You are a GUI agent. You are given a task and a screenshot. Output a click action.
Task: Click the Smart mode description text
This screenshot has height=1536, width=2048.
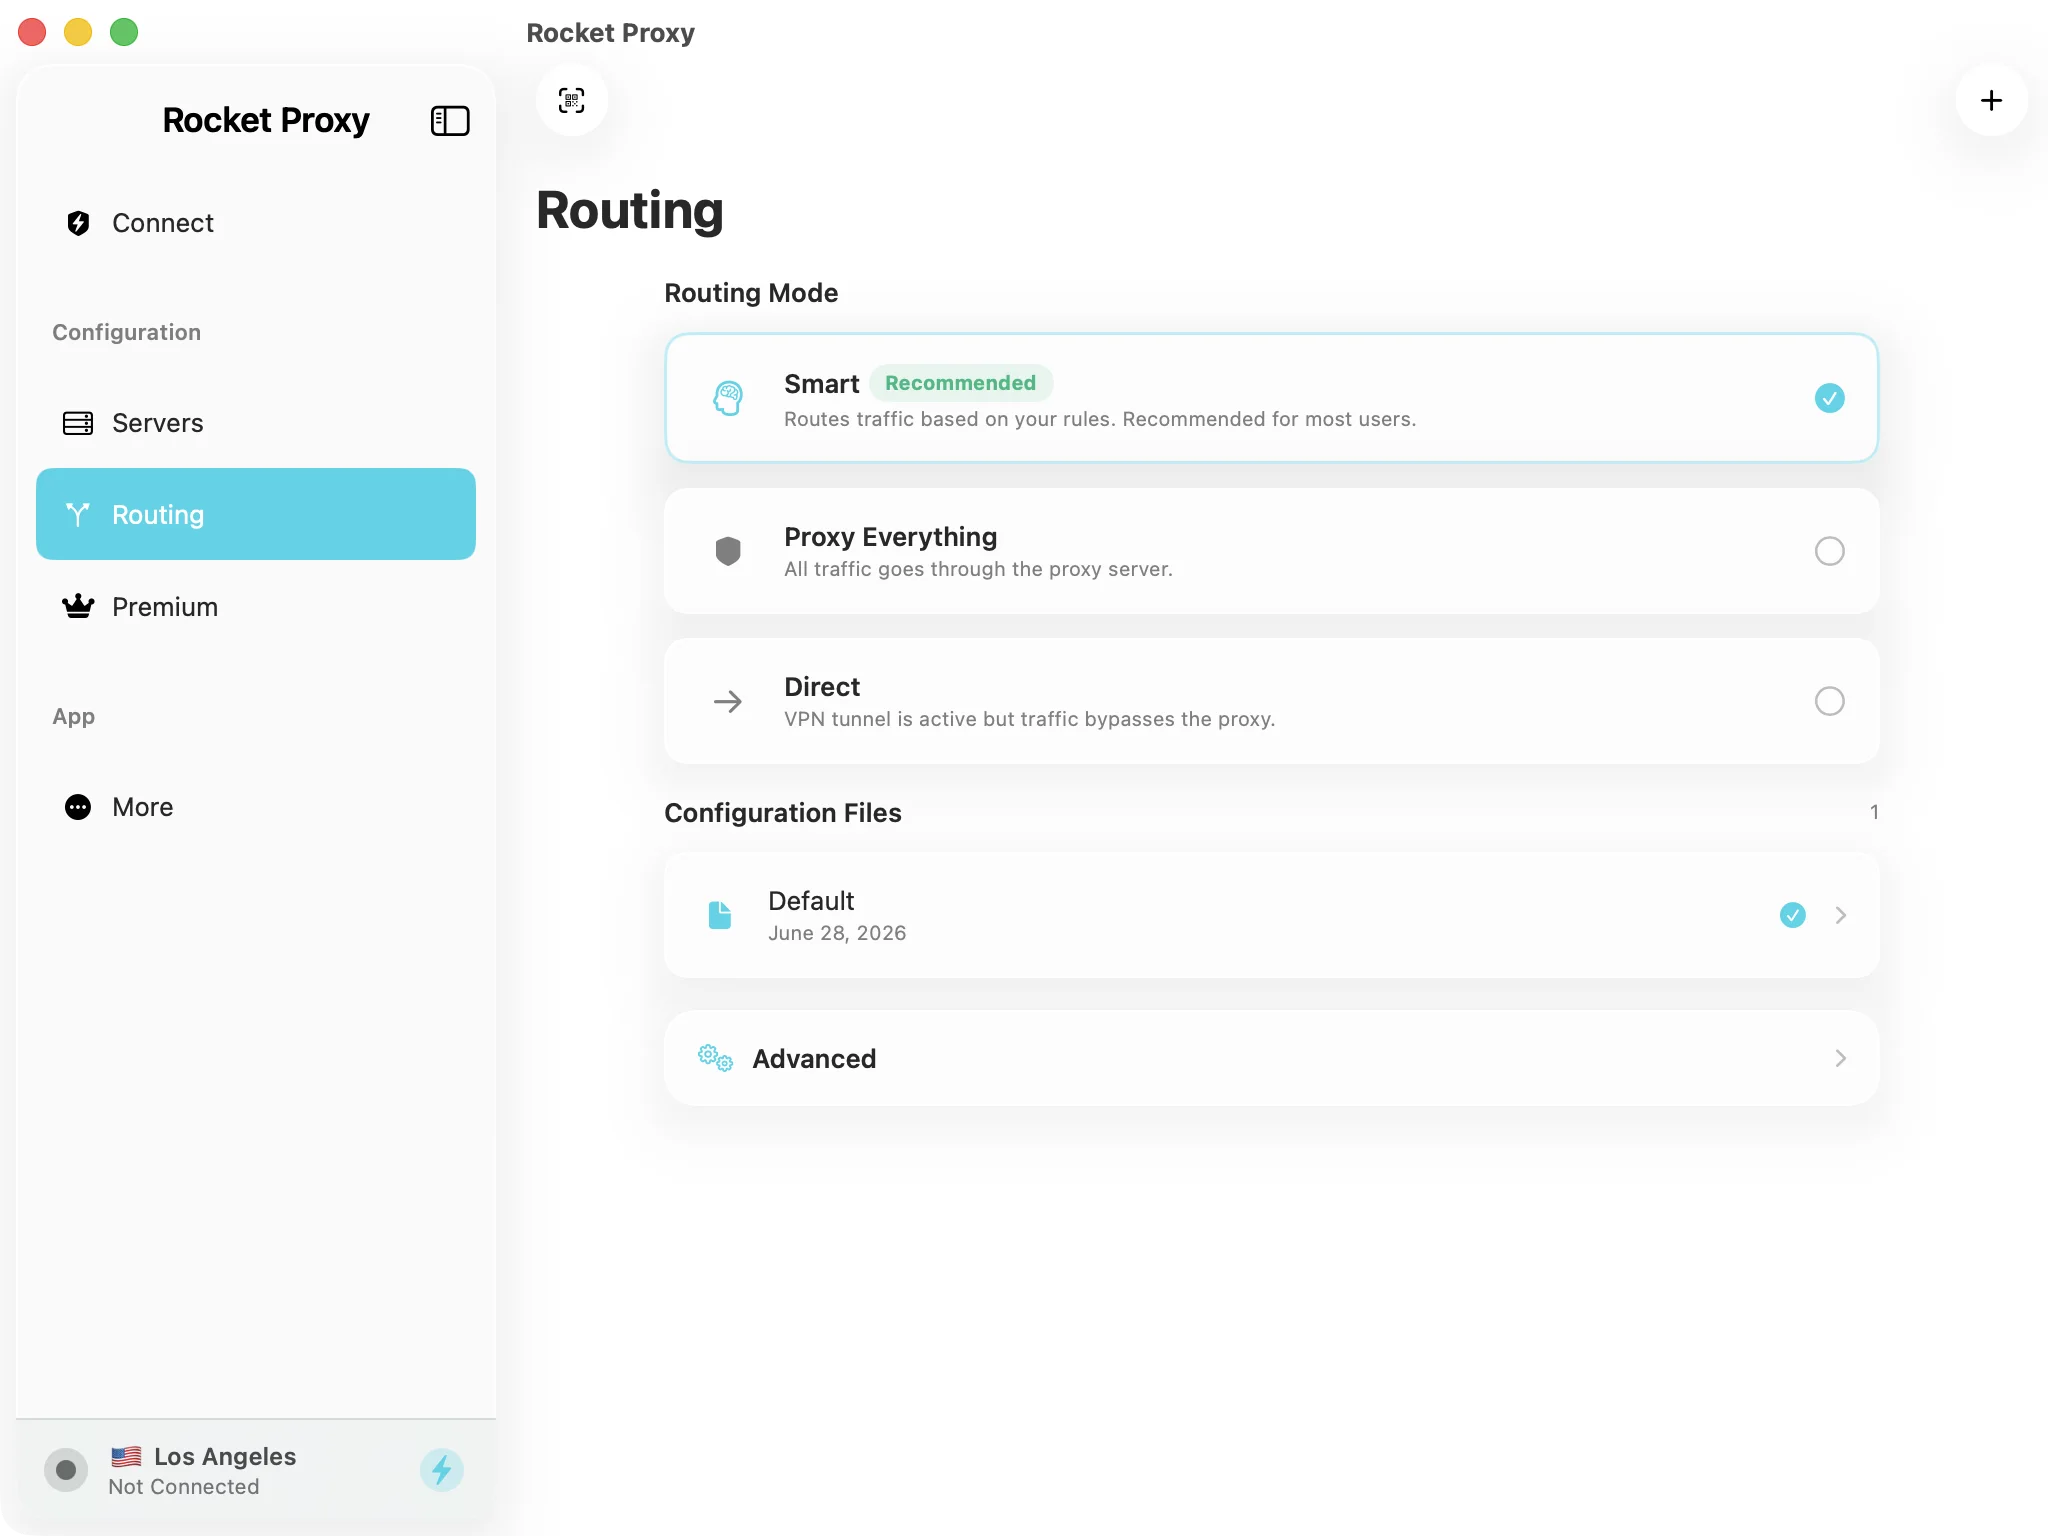pyautogui.click(x=1100, y=419)
